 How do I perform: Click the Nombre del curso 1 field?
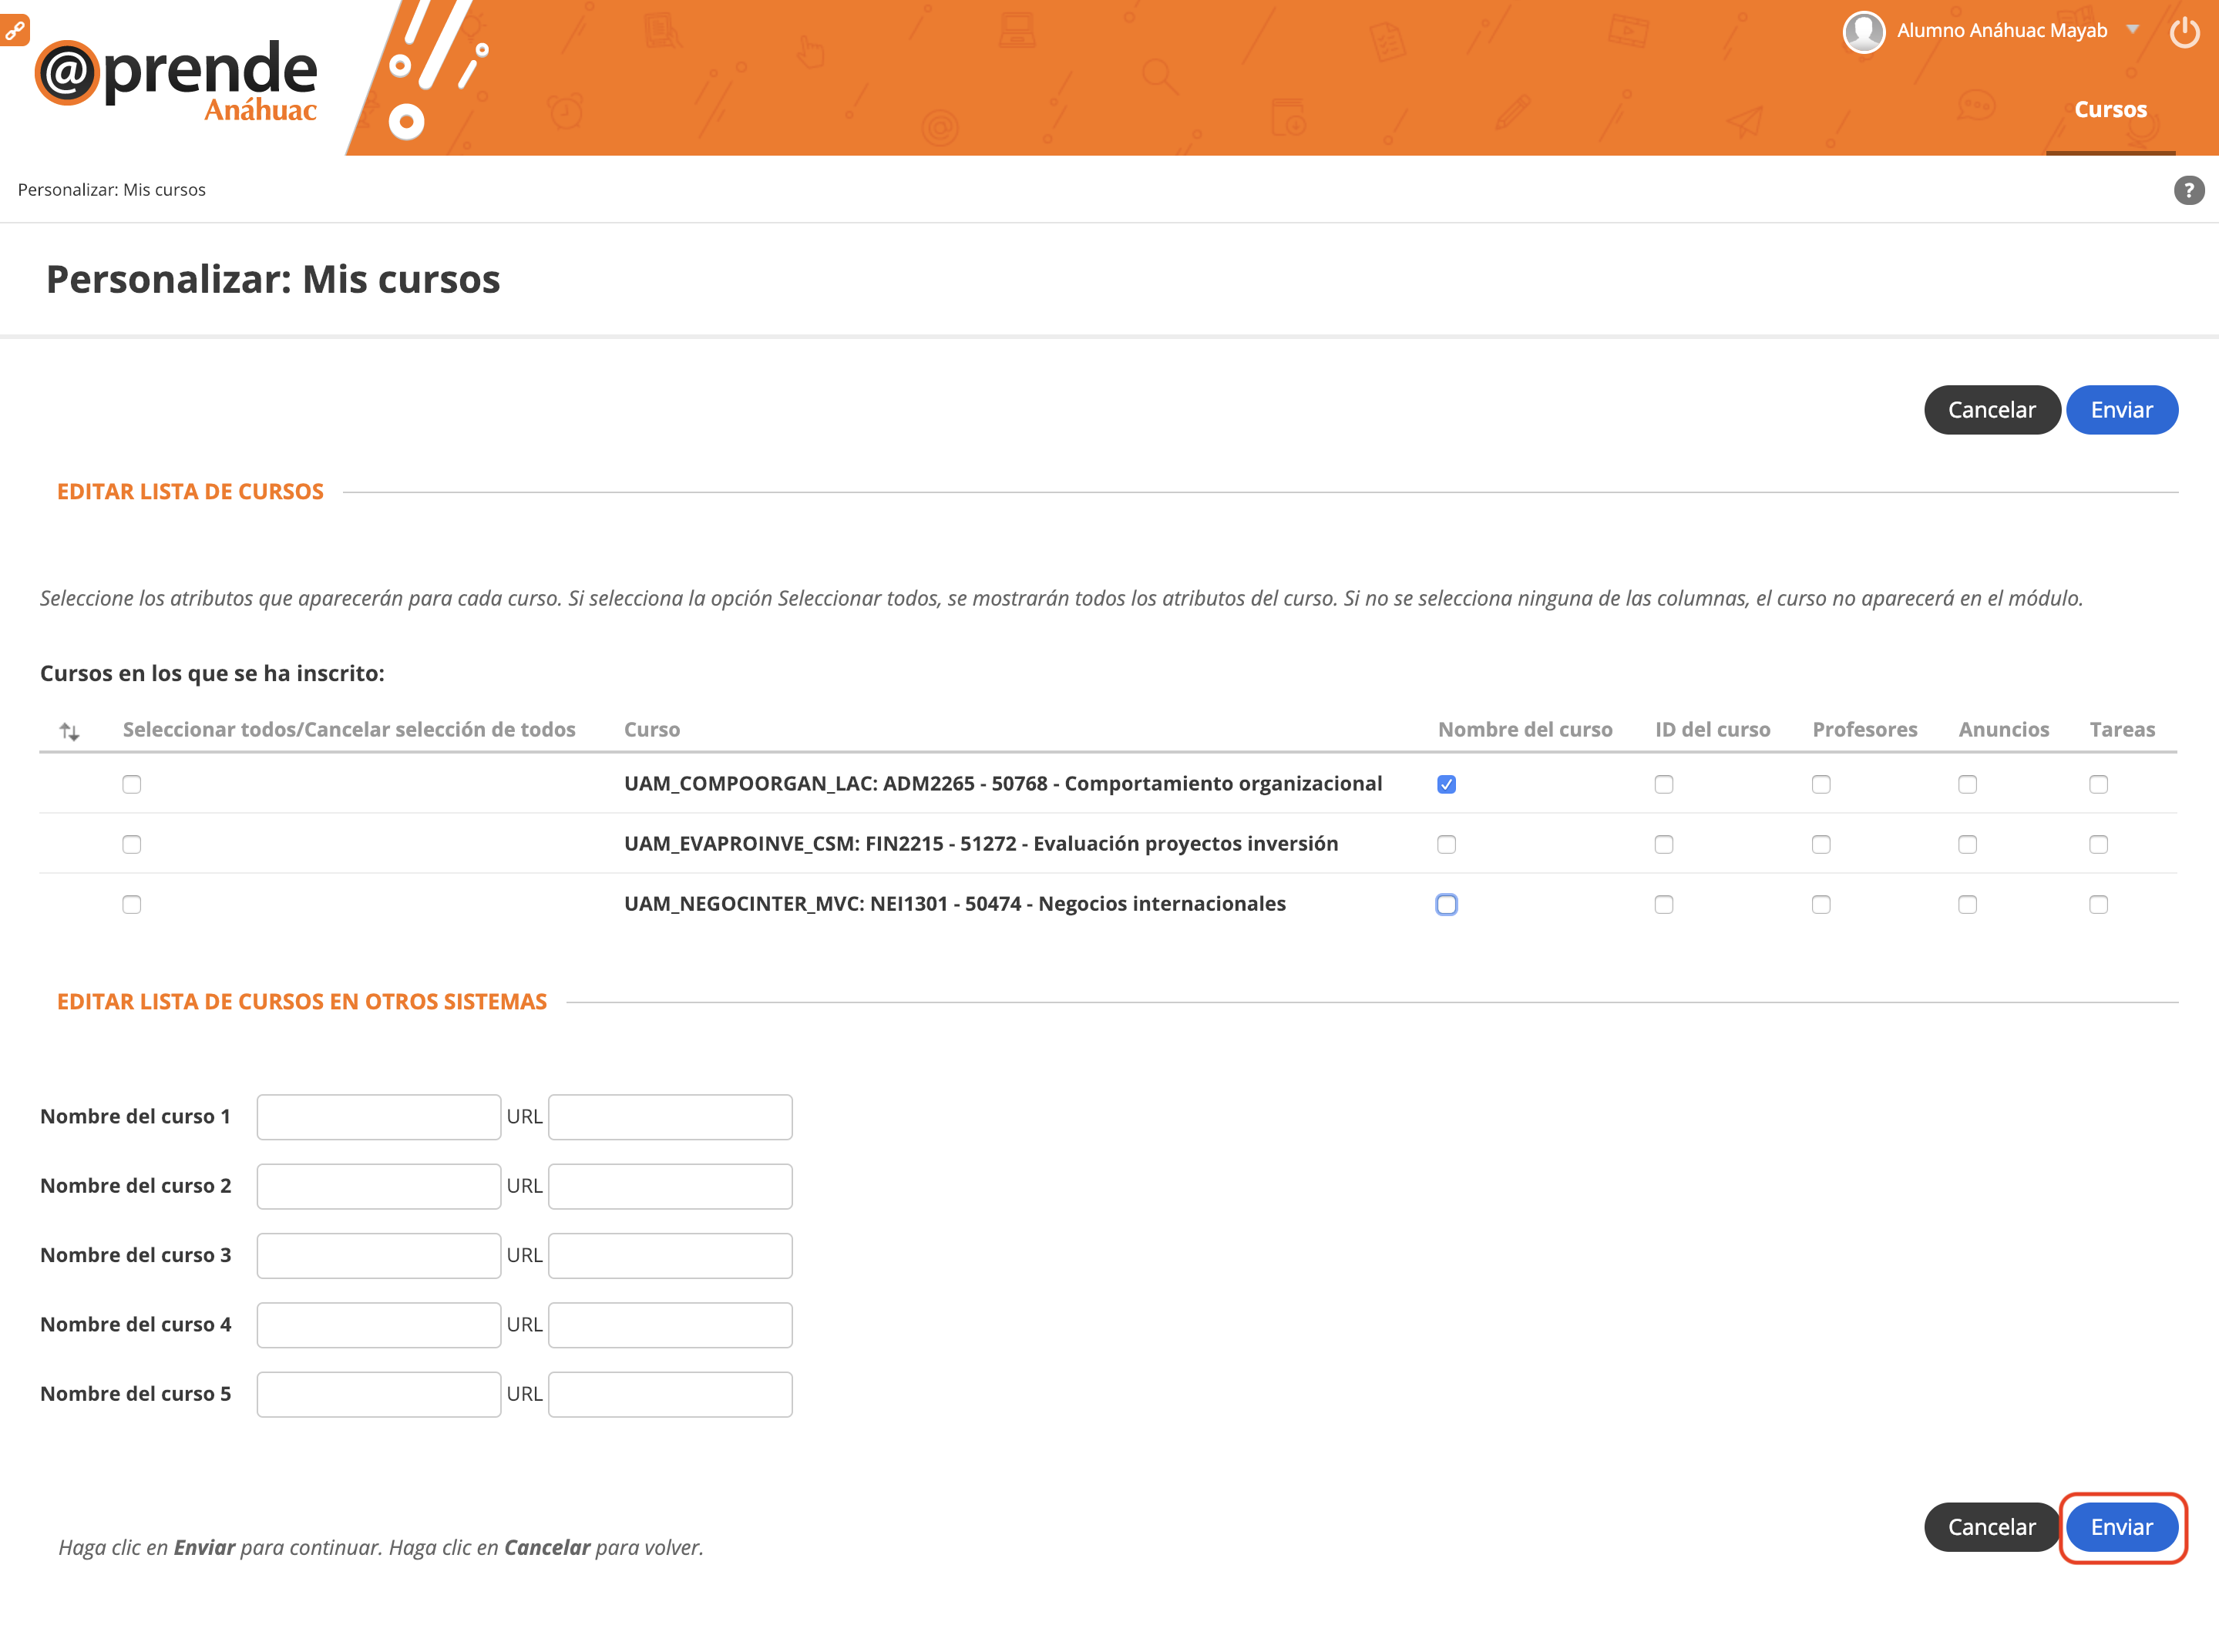pyautogui.click(x=378, y=1117)
